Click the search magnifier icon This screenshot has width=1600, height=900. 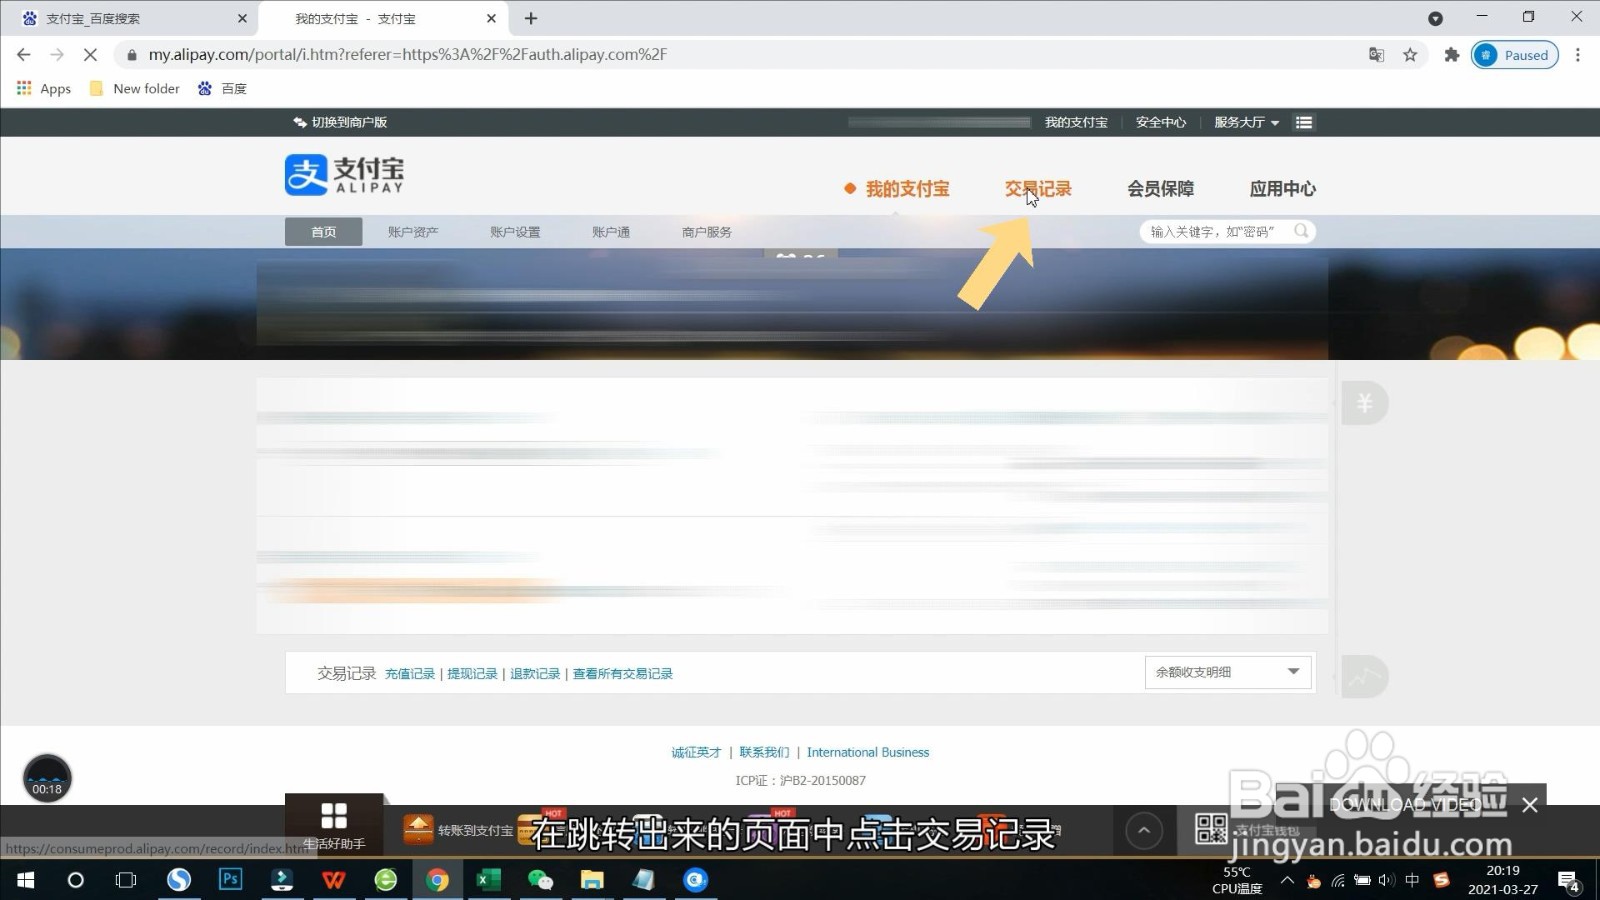point(1301,231)
